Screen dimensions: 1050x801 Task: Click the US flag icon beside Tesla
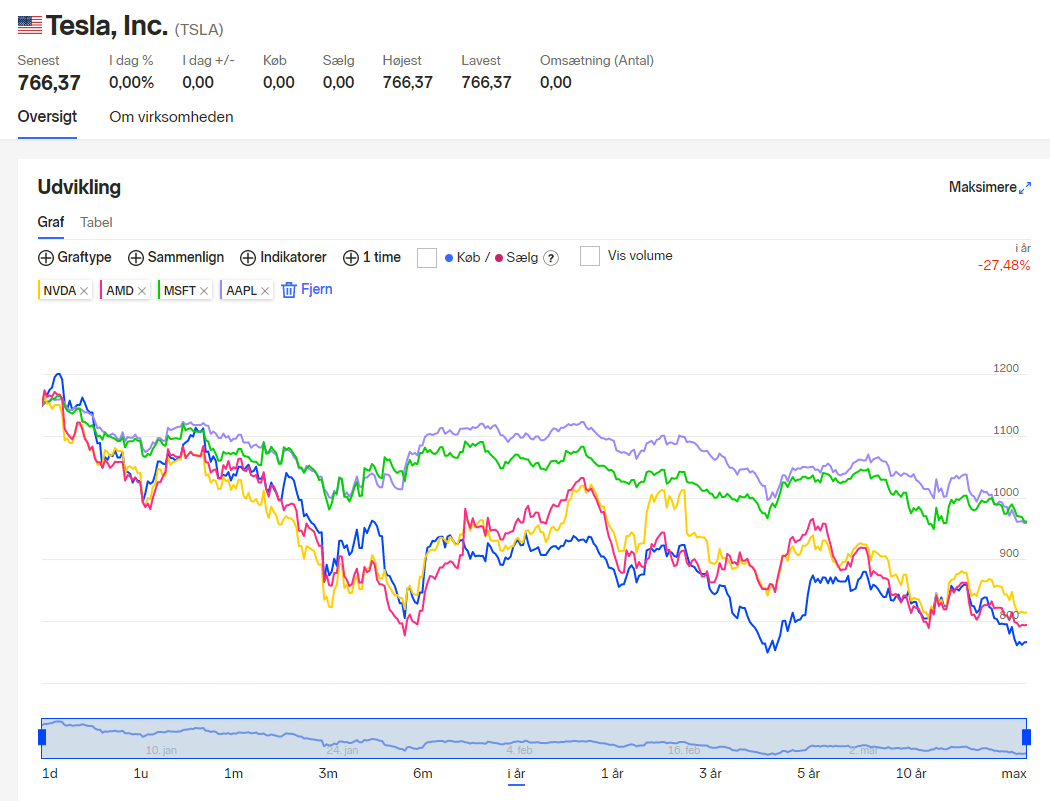(29, 25)
